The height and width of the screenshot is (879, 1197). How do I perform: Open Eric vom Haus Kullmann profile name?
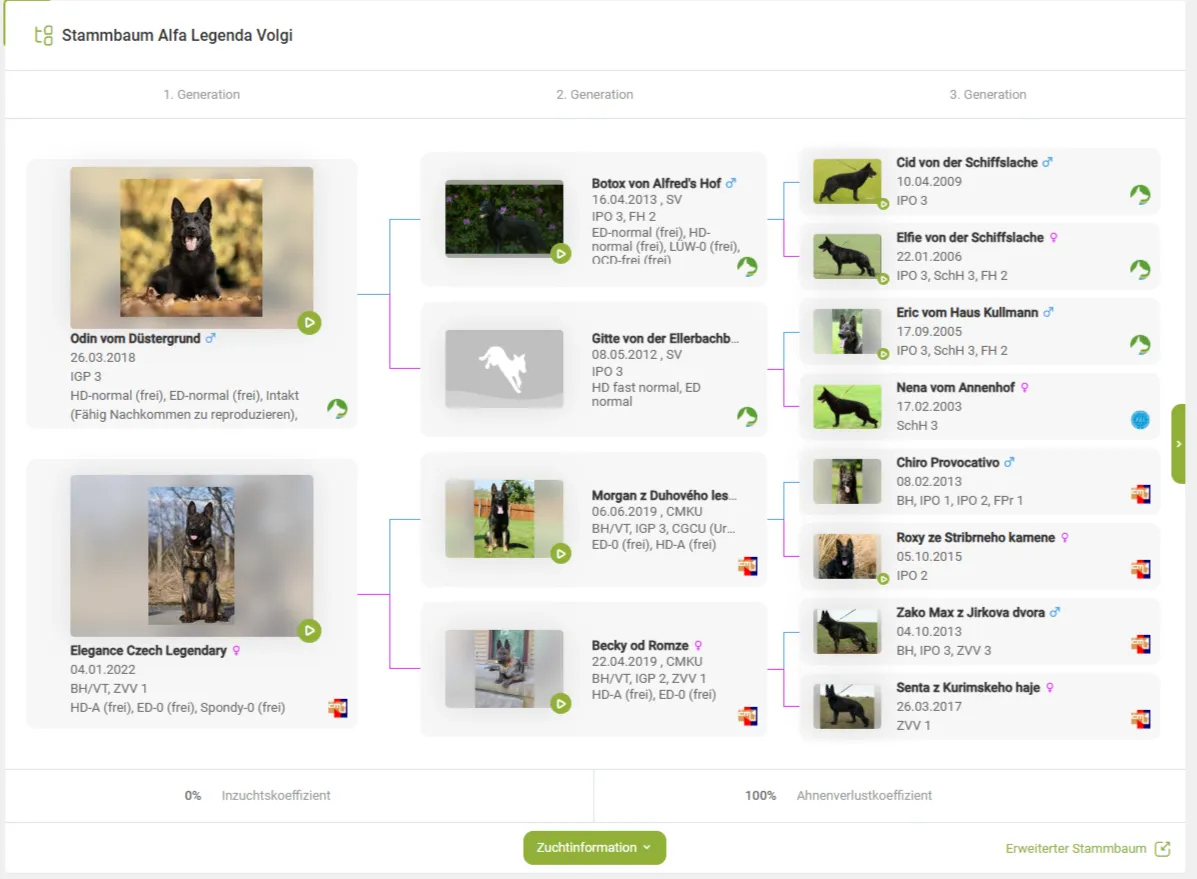pyautogui.click(x=968, y=313)
